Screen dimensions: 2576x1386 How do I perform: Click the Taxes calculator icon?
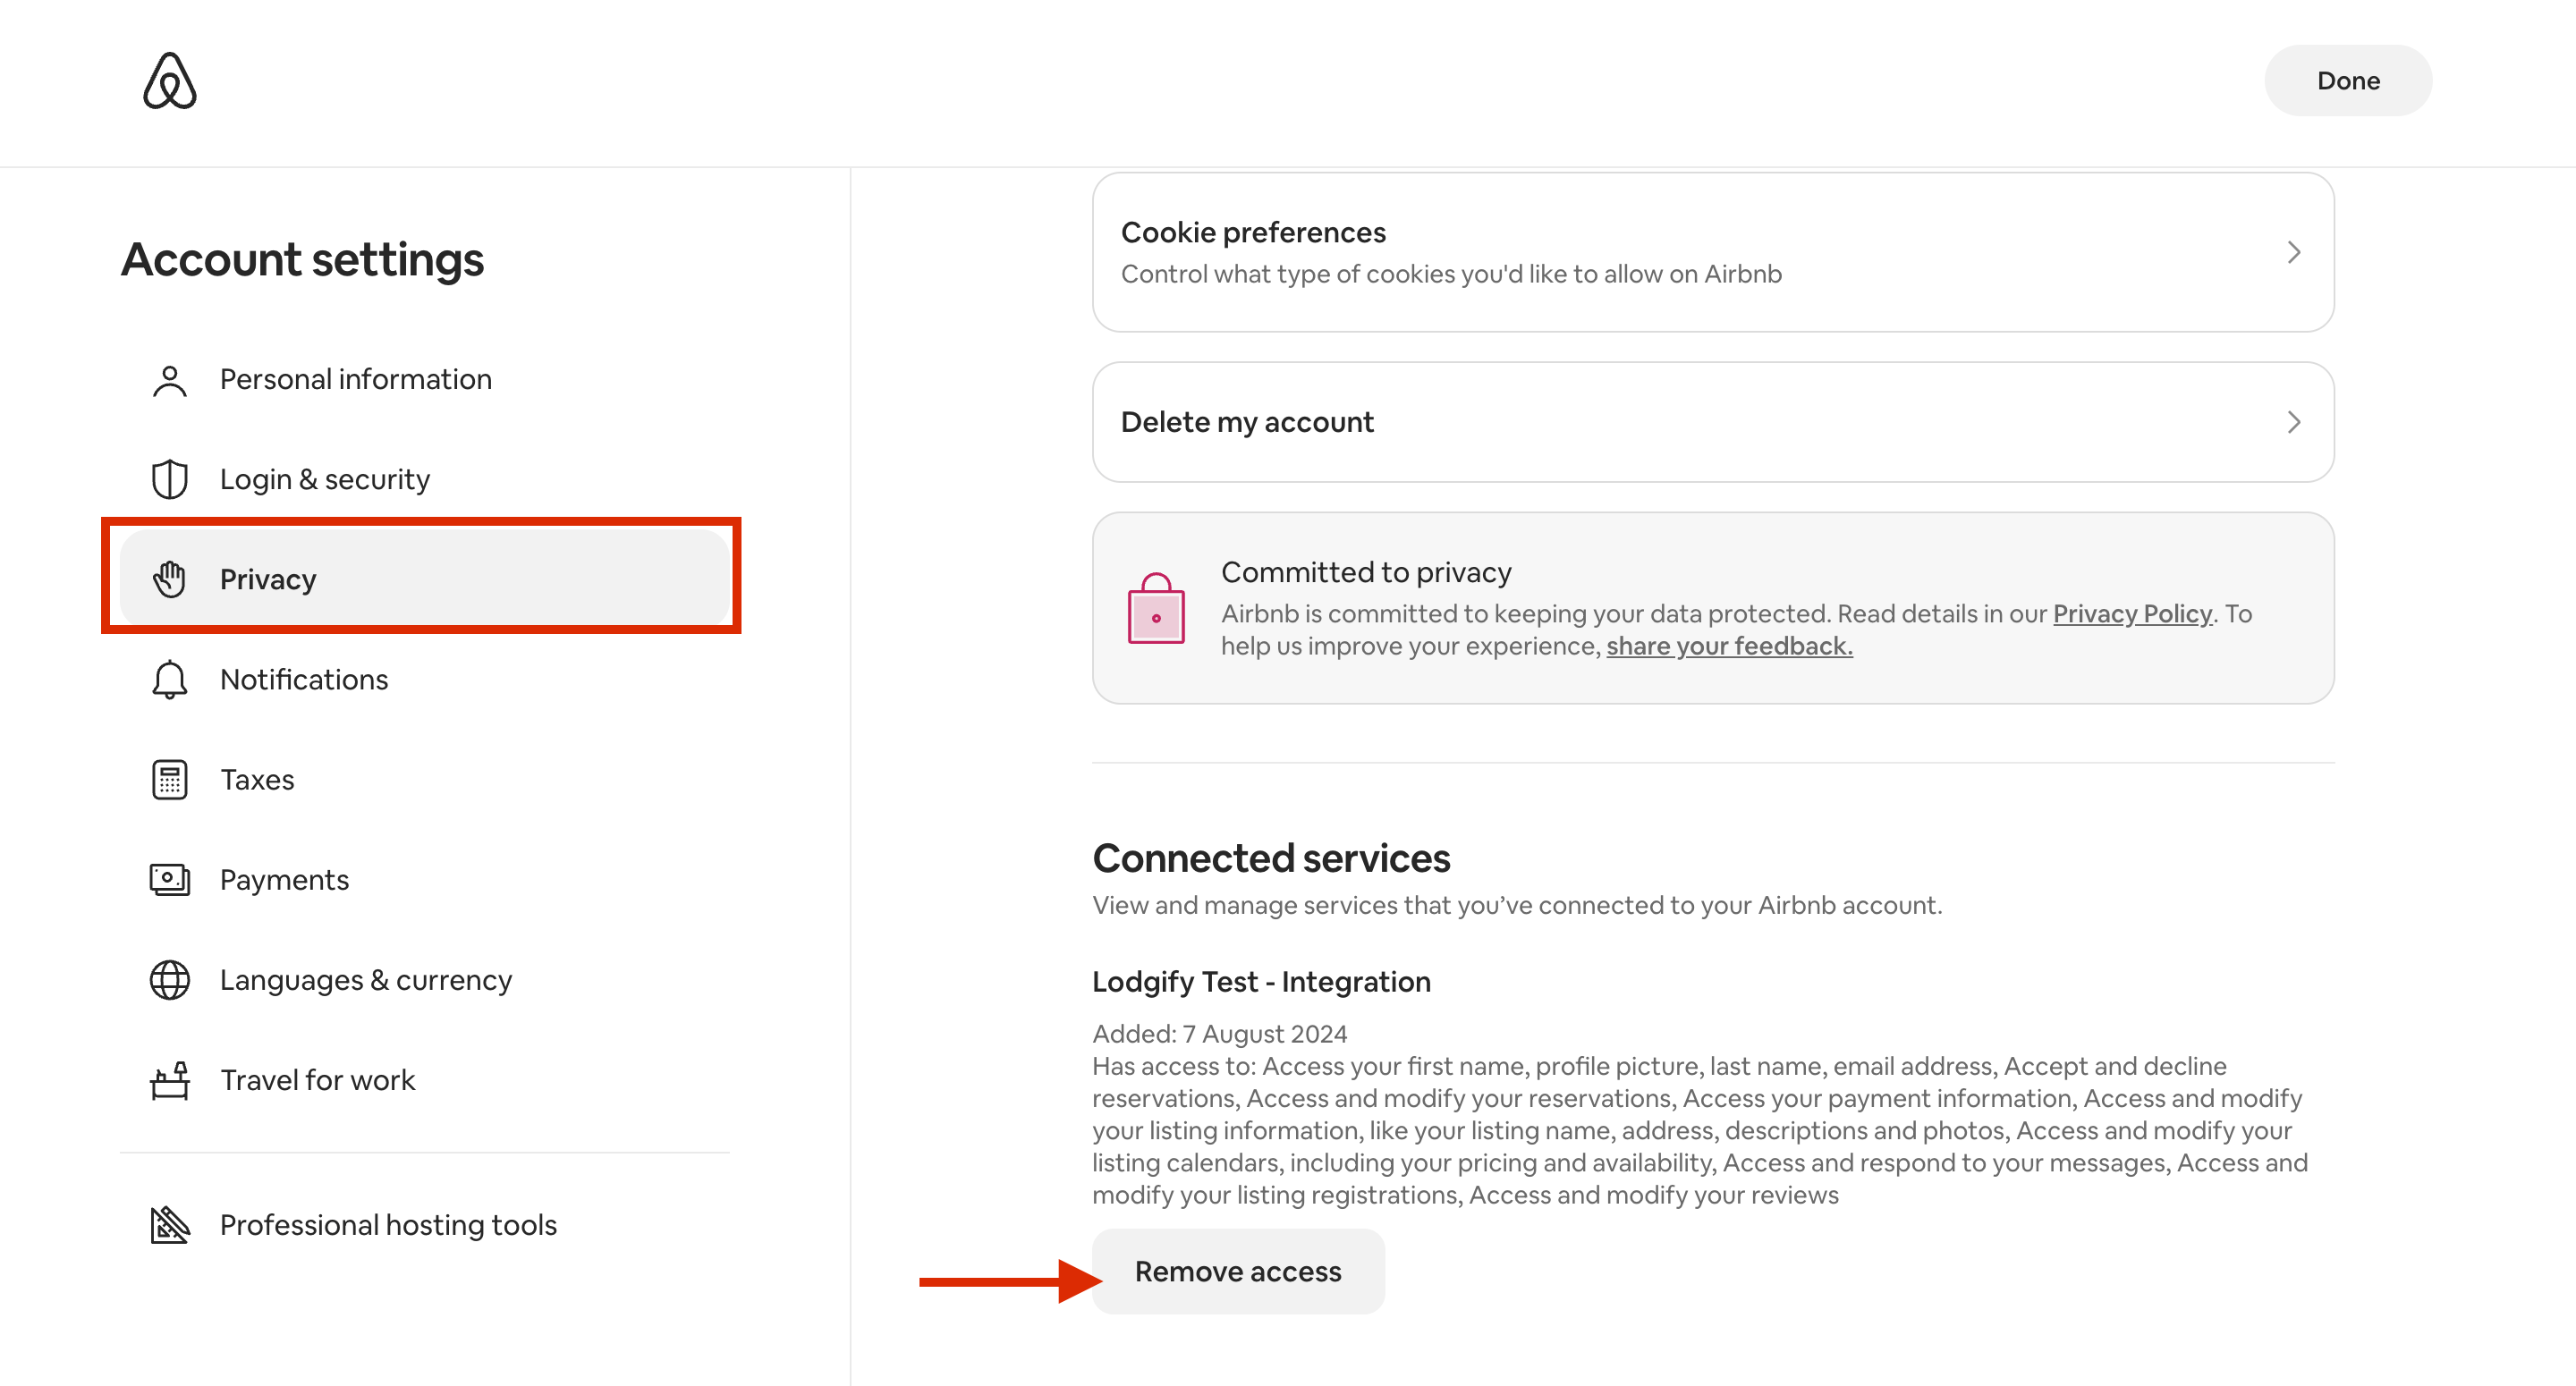(x=170, y=780)
